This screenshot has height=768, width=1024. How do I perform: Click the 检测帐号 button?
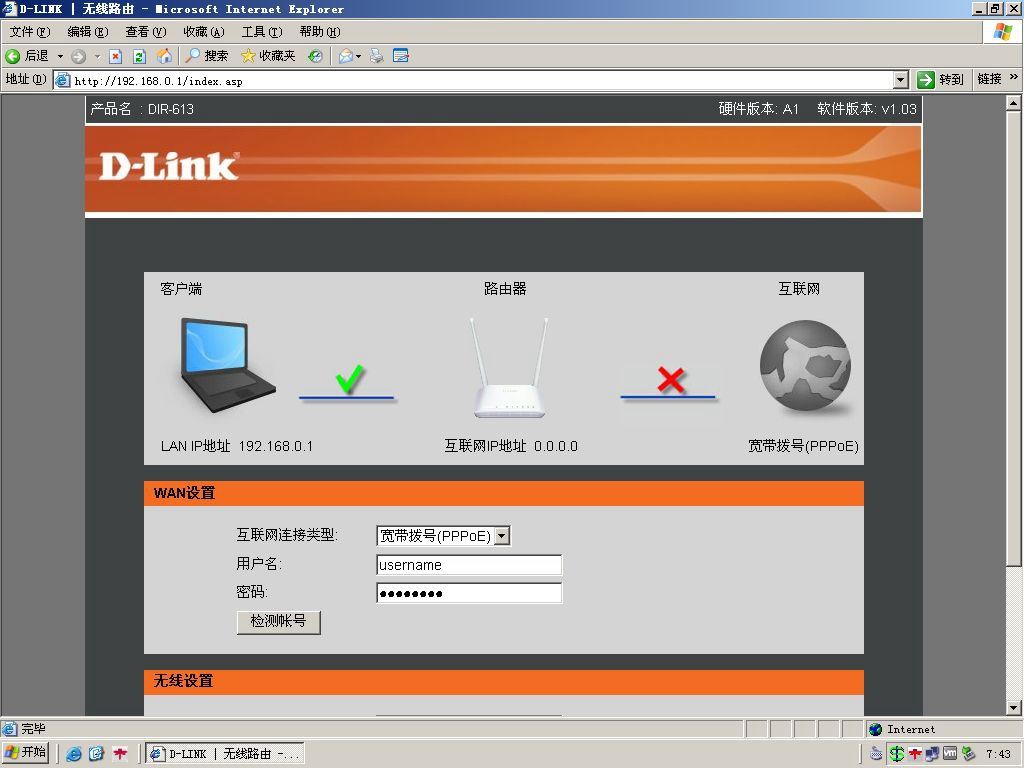click(278, 622)
